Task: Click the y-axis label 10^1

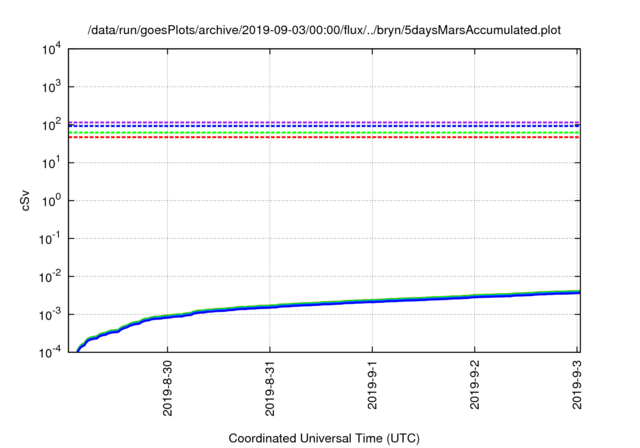Action: point(51,163)
